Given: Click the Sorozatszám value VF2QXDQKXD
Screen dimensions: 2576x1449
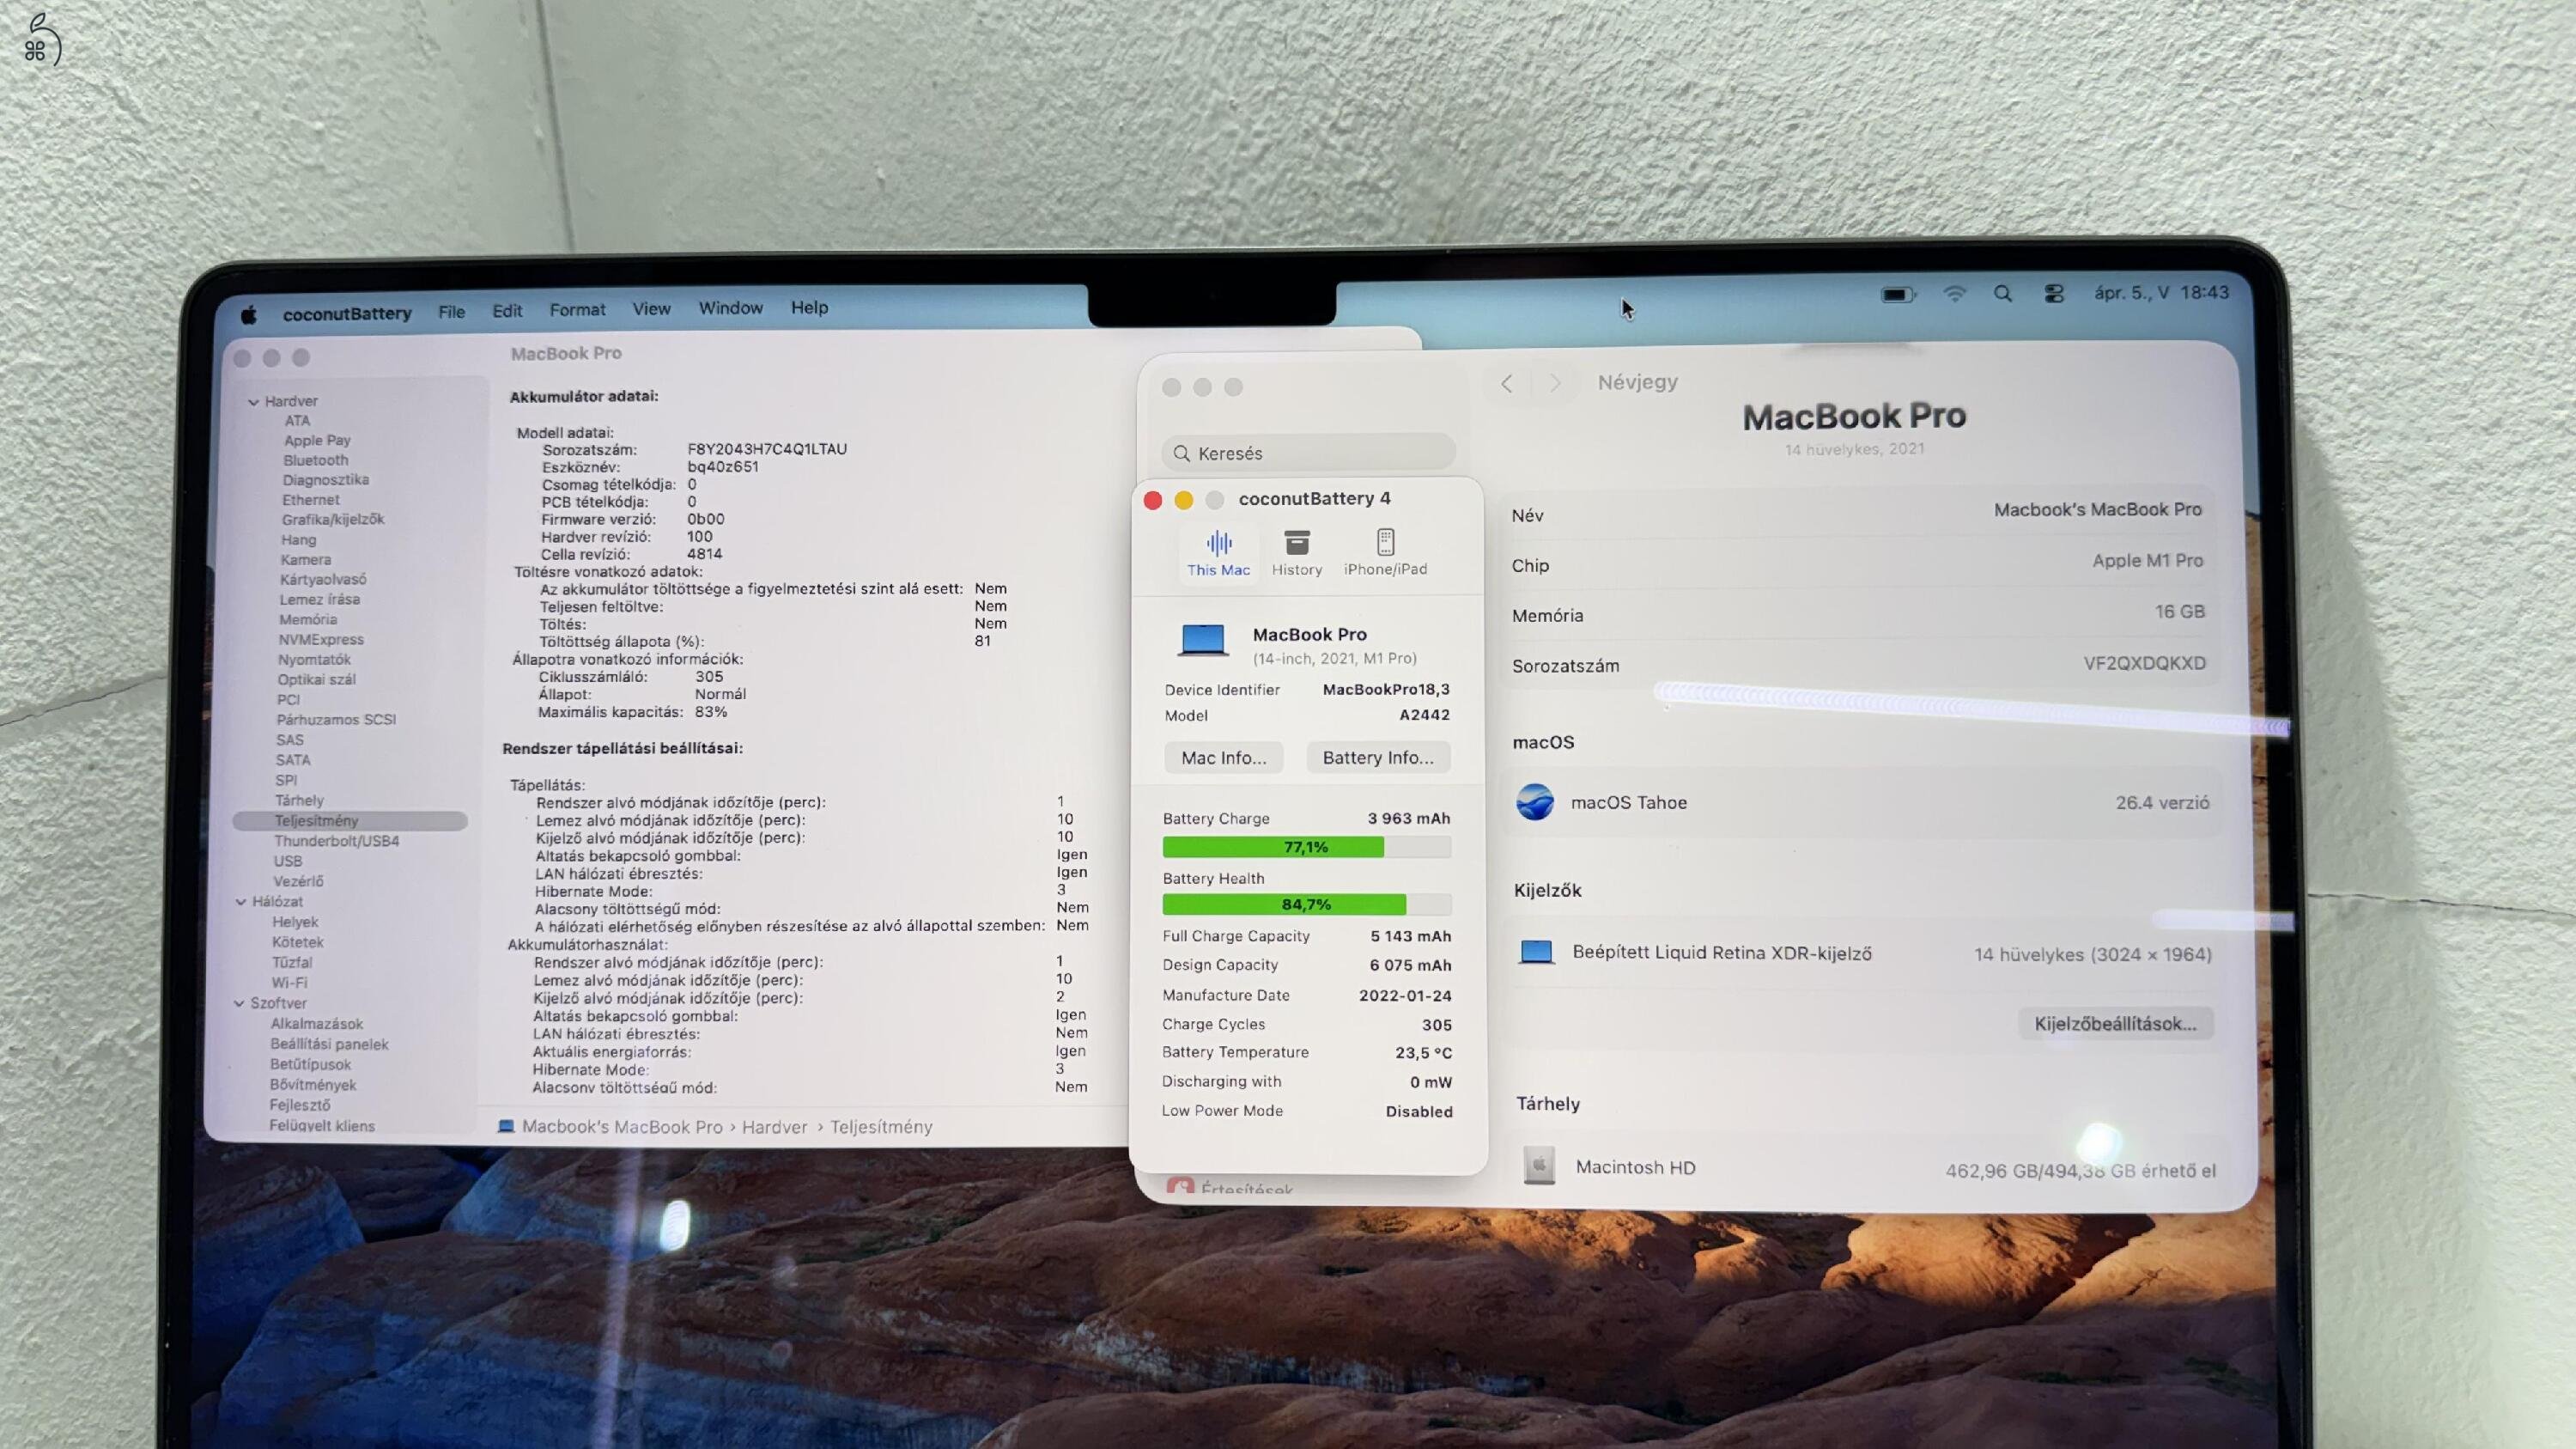Looking at the screenshot, I should pos(2144,663).
